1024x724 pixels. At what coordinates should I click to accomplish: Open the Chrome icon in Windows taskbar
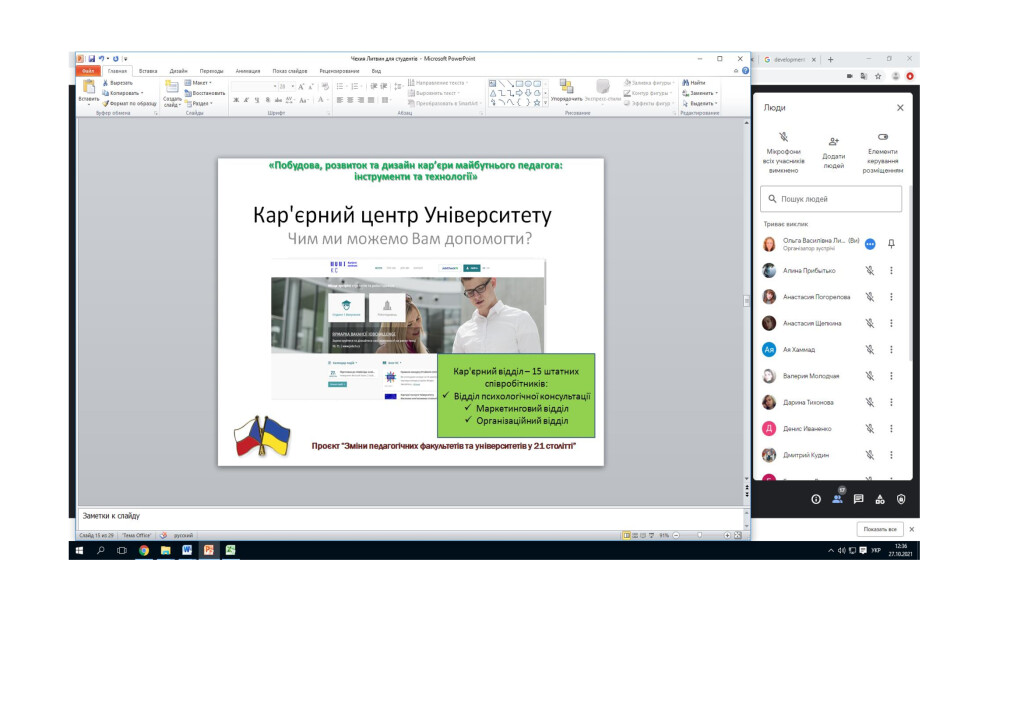[144, 550]
